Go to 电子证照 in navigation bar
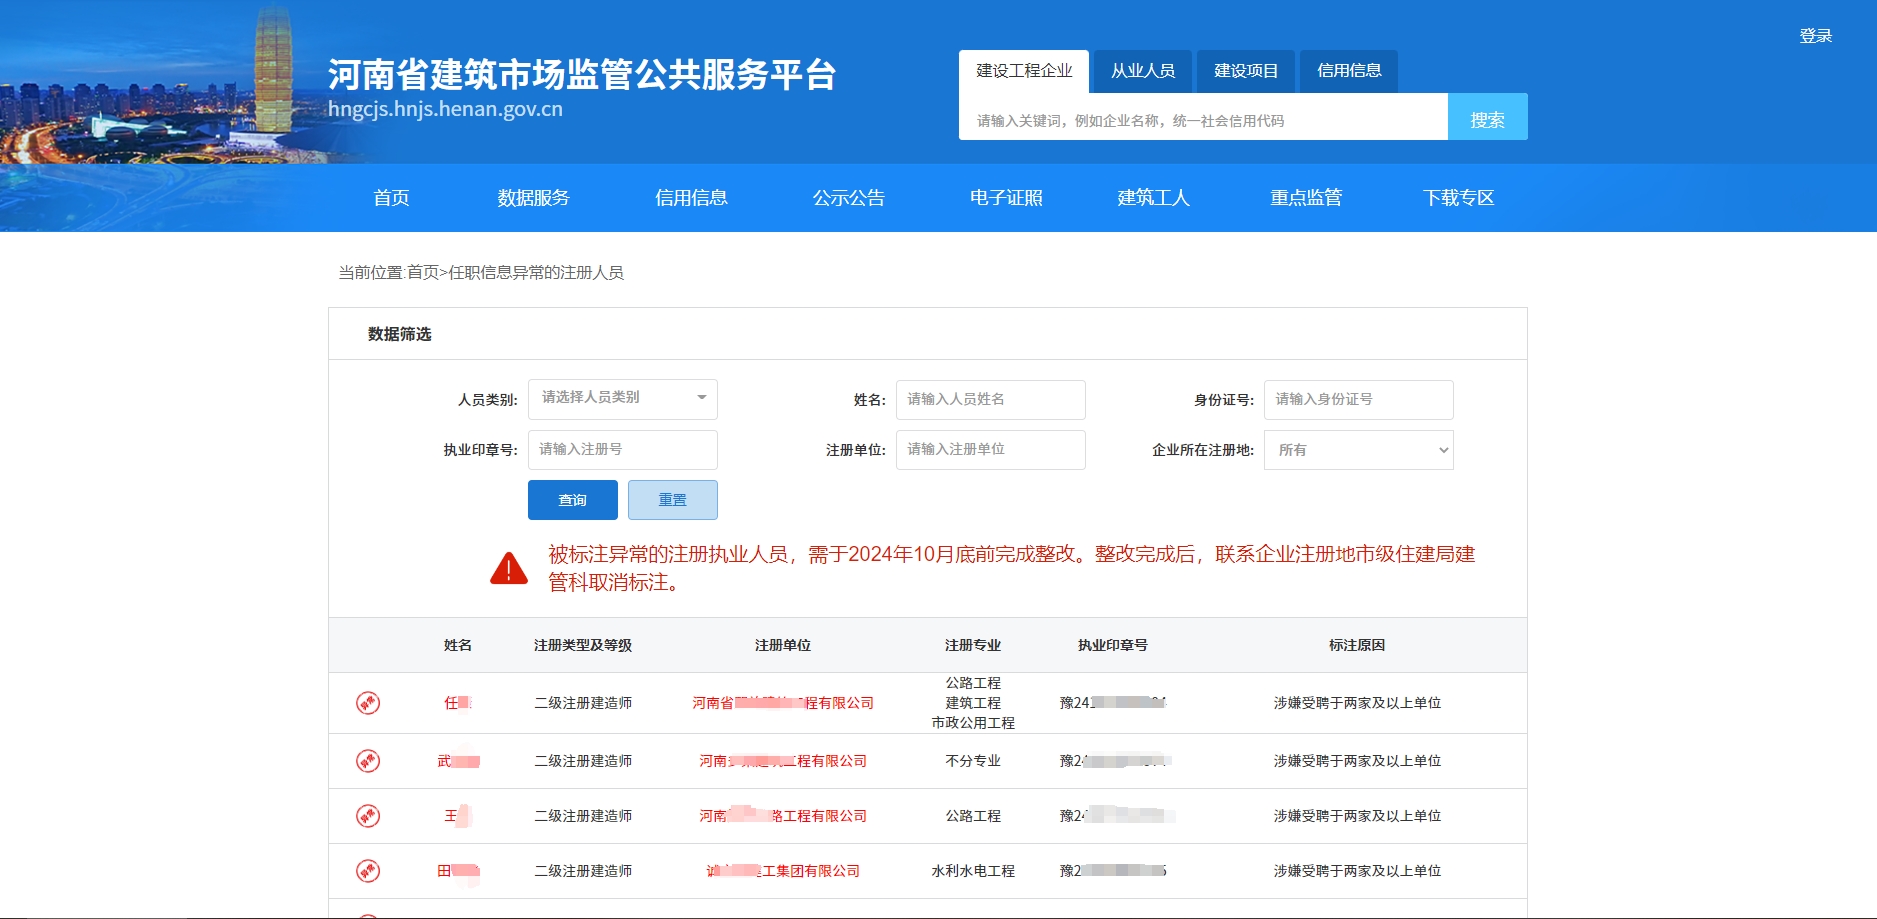This screenshot has height=919, width=1877. click(x=1005, y=198)
